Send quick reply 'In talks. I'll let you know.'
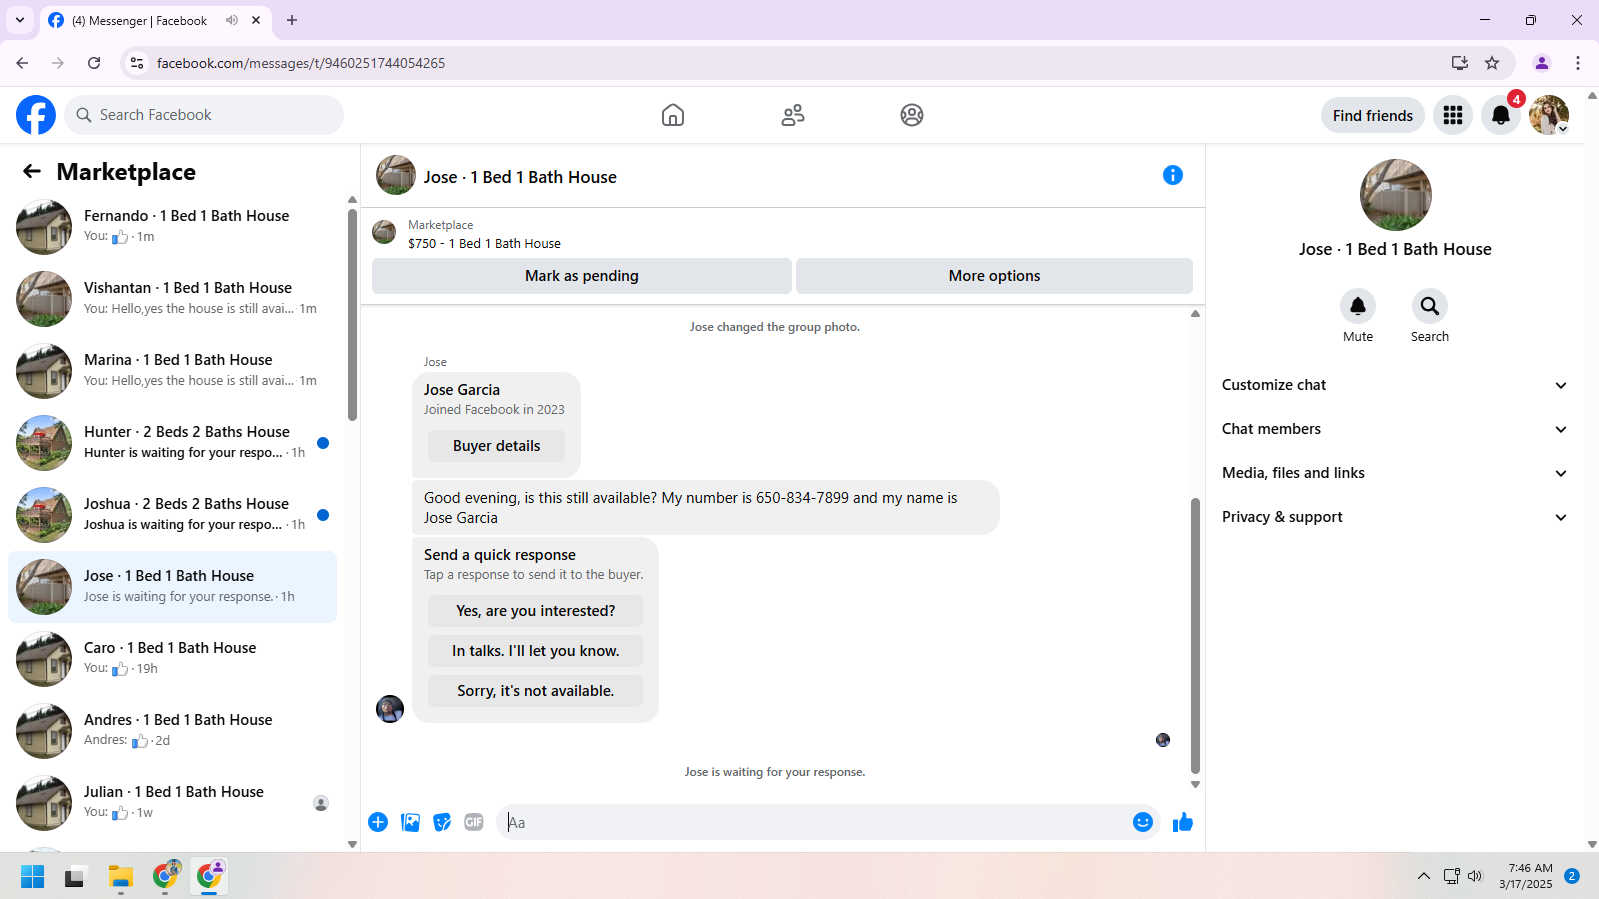The height and width of the screenshot is (899, 1599). click(x=535, y=651)
